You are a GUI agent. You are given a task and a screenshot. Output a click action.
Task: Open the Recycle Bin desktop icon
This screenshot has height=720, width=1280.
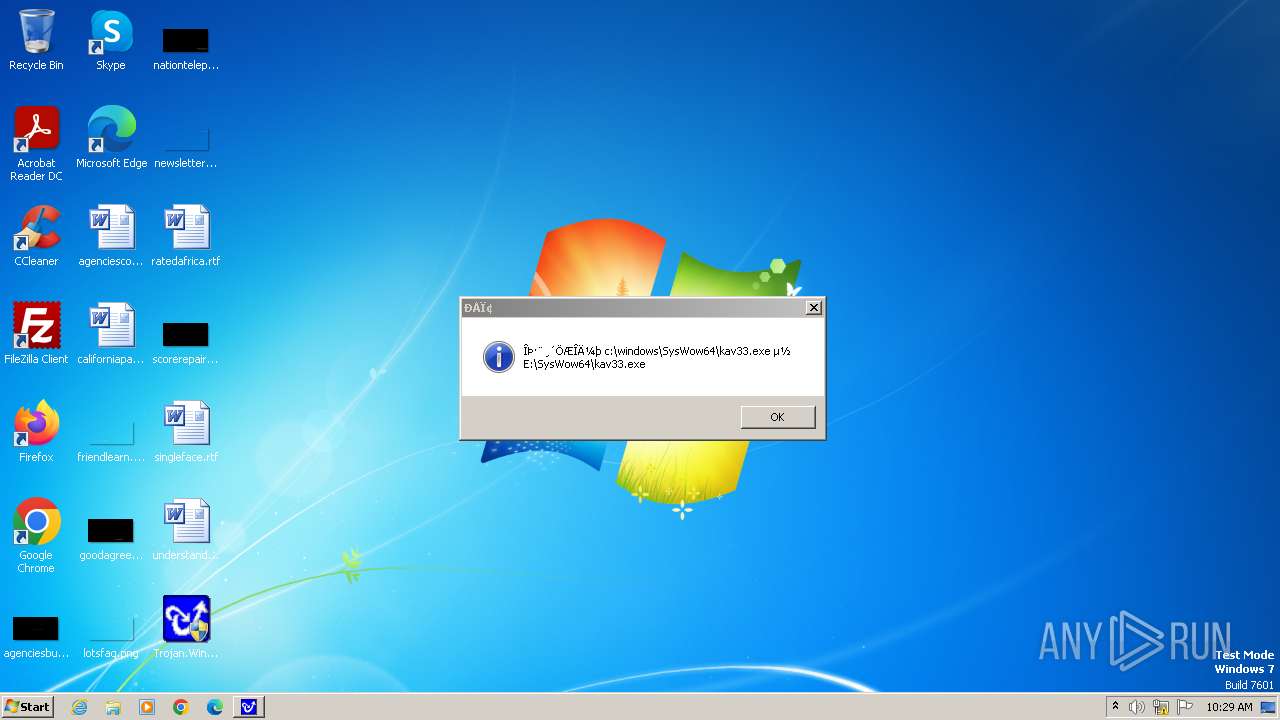point(36,40)
